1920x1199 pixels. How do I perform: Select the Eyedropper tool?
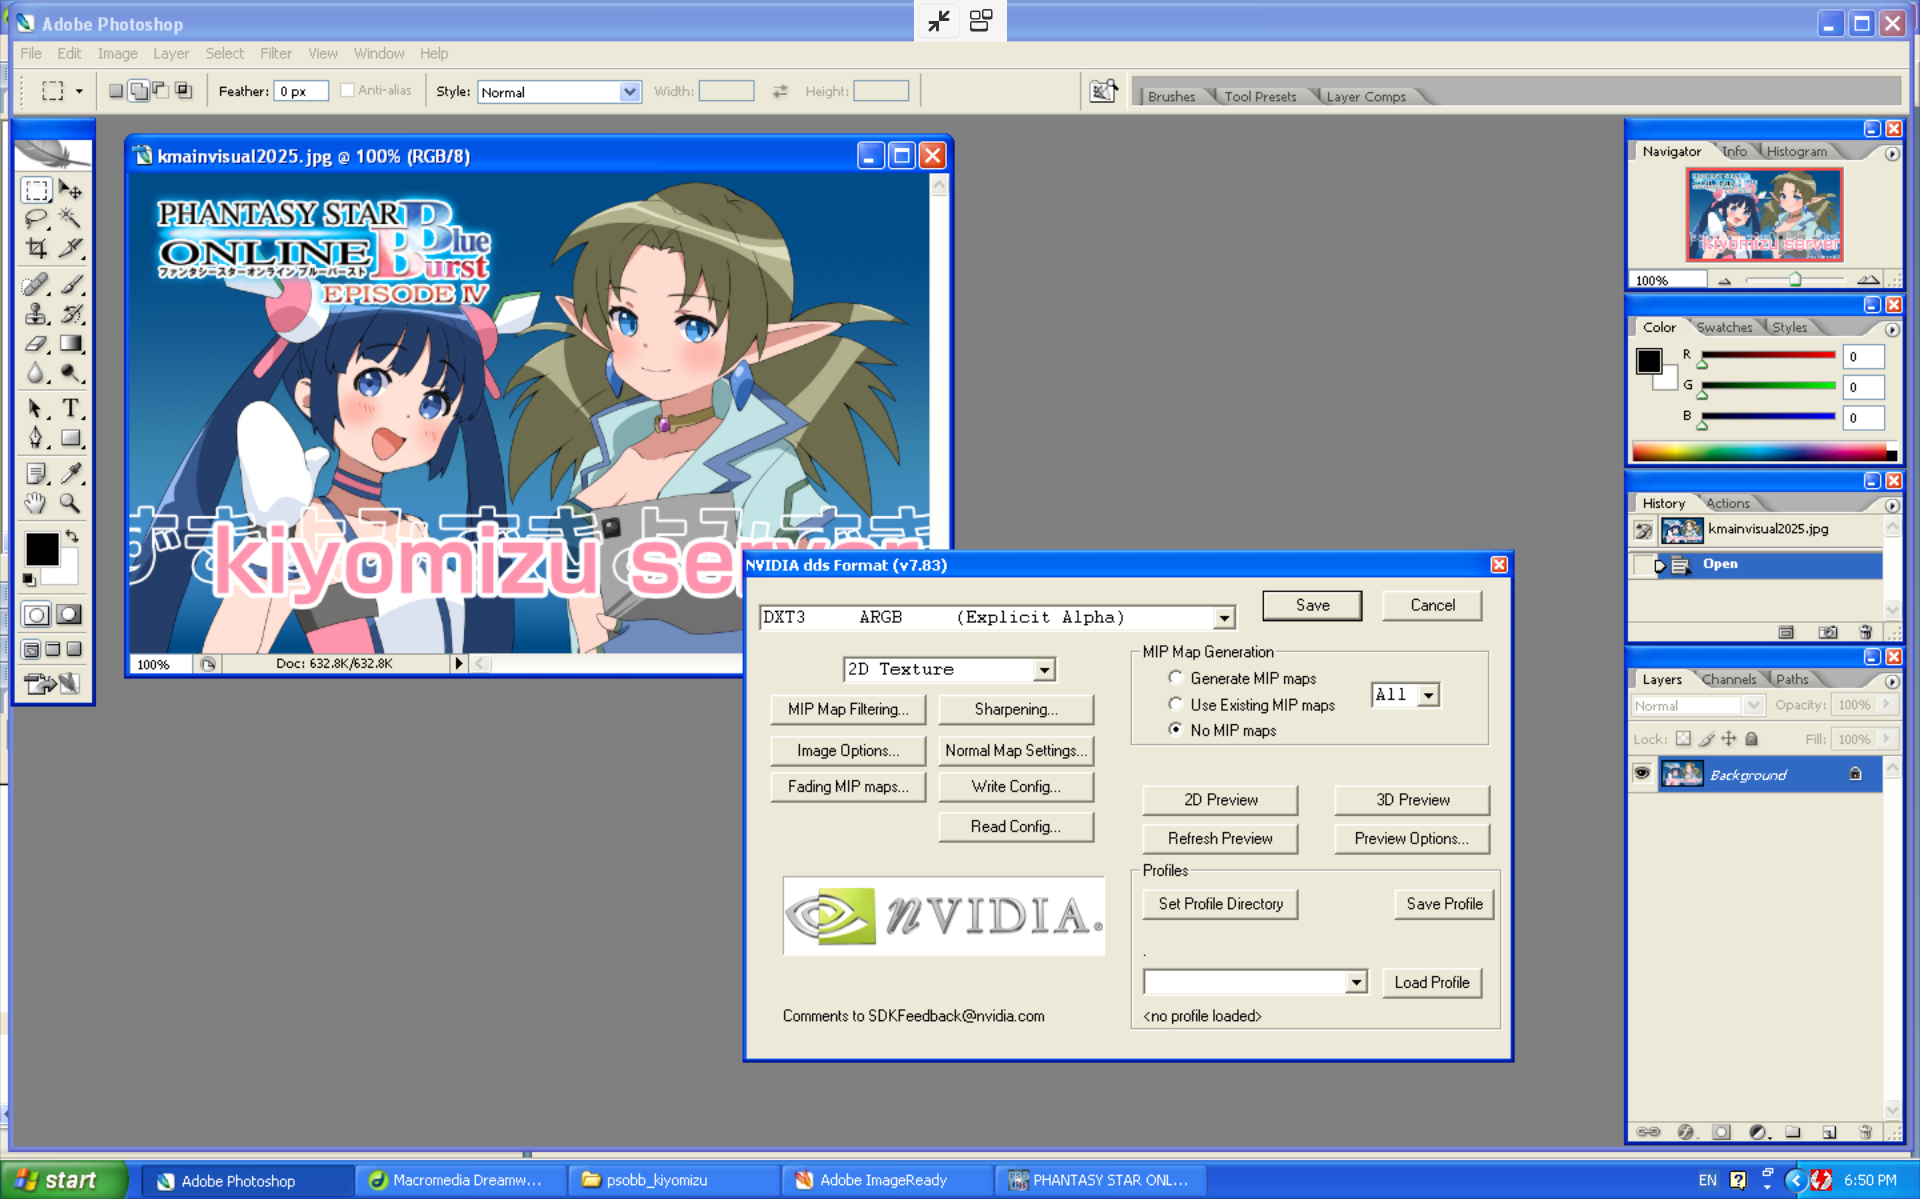(x=70, y=473)
